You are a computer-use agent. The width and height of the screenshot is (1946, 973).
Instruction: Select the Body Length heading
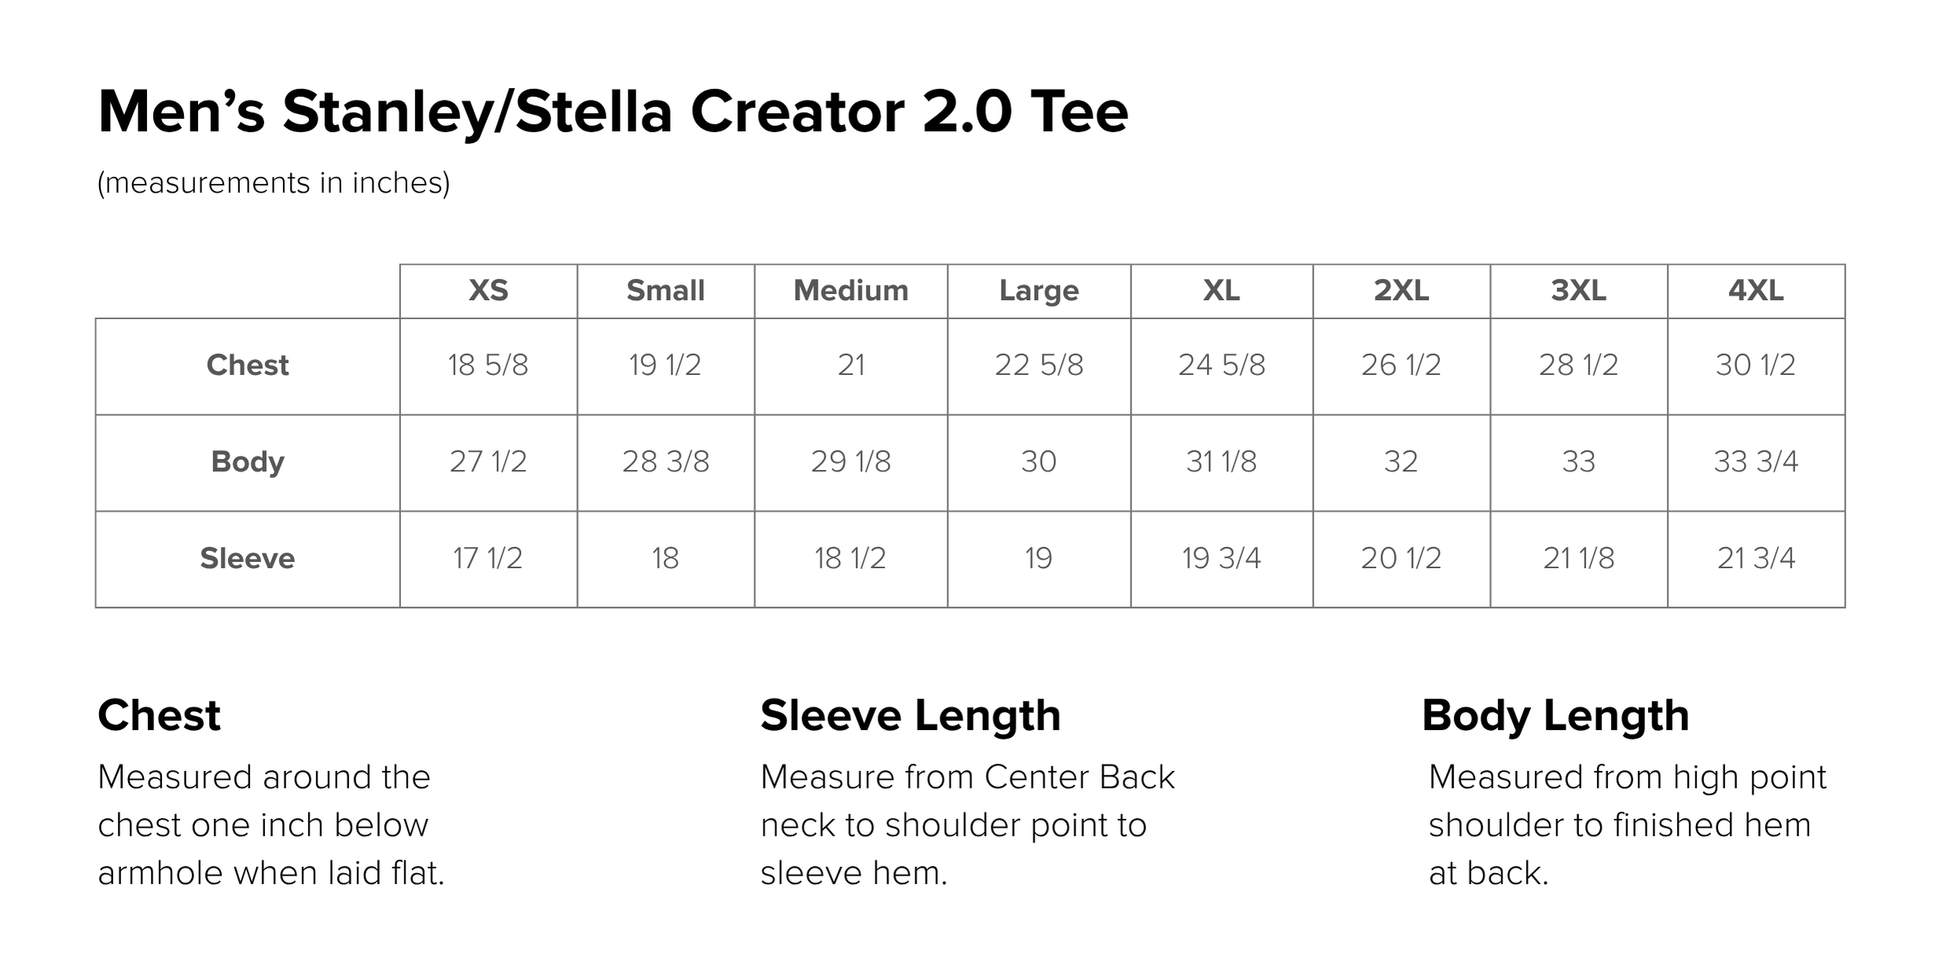[x=1555, y=716]
